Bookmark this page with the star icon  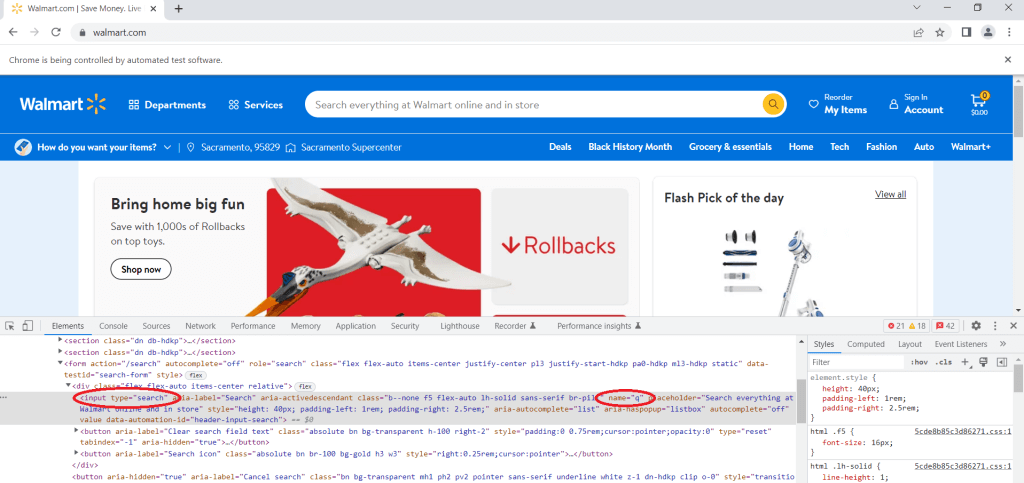tap(940, 32)
